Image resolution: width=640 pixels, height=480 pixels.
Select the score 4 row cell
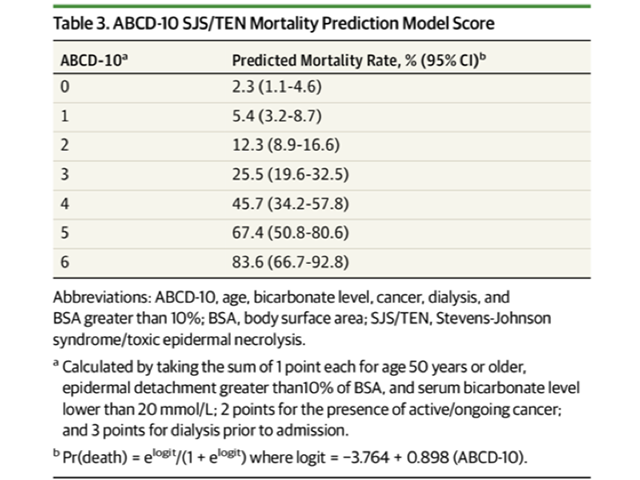tap(67, 199)
